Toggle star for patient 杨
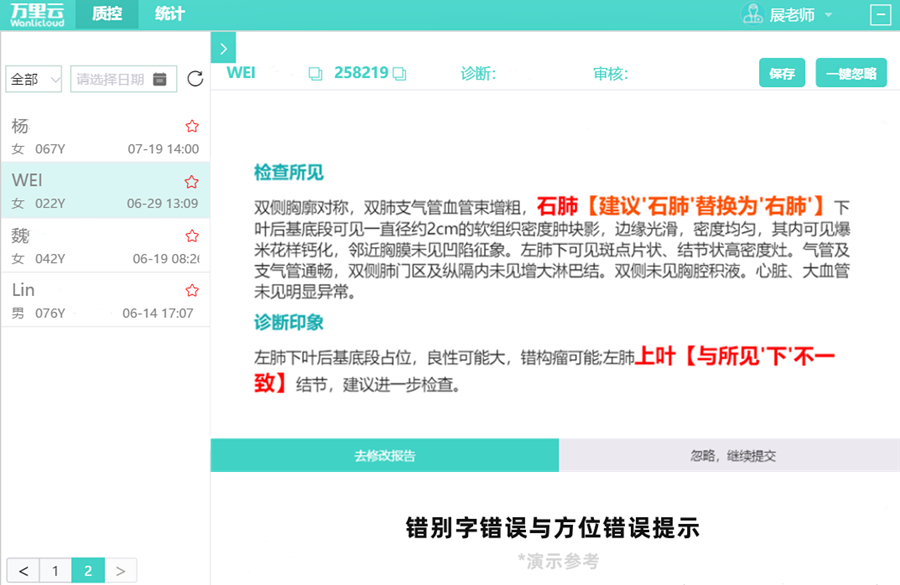Screen dimensions: 900x585 coord(192,126)
